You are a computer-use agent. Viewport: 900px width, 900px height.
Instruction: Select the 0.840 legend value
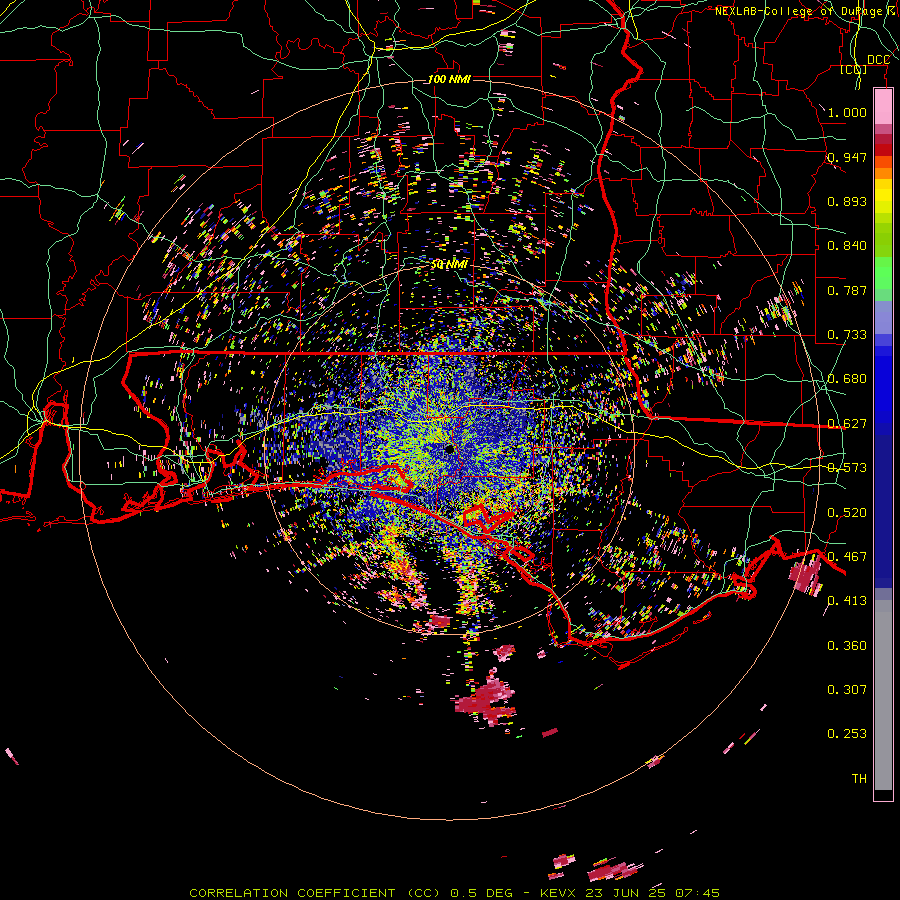(847, 246)
